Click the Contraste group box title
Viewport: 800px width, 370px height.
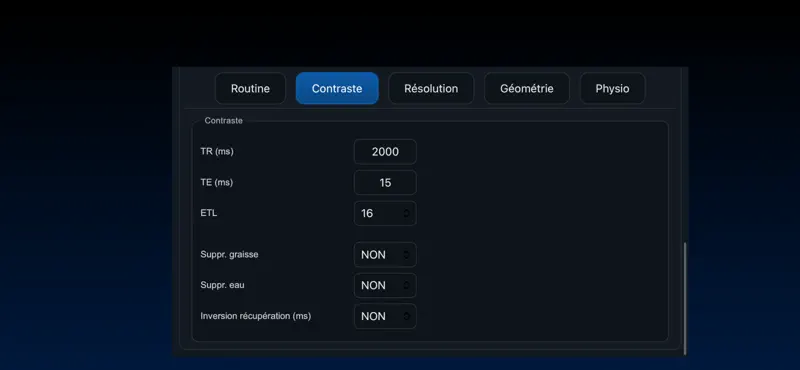point(223,121)
